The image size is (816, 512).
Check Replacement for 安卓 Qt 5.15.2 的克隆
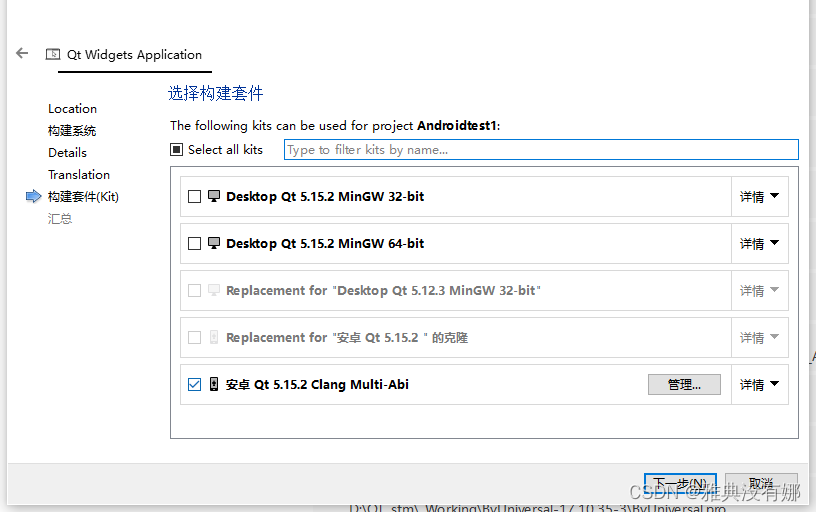[194, 338]
